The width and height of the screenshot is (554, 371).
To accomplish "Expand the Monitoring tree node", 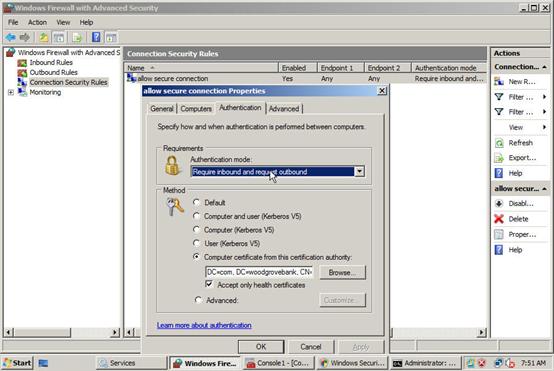I will click(x=11, y=93).
